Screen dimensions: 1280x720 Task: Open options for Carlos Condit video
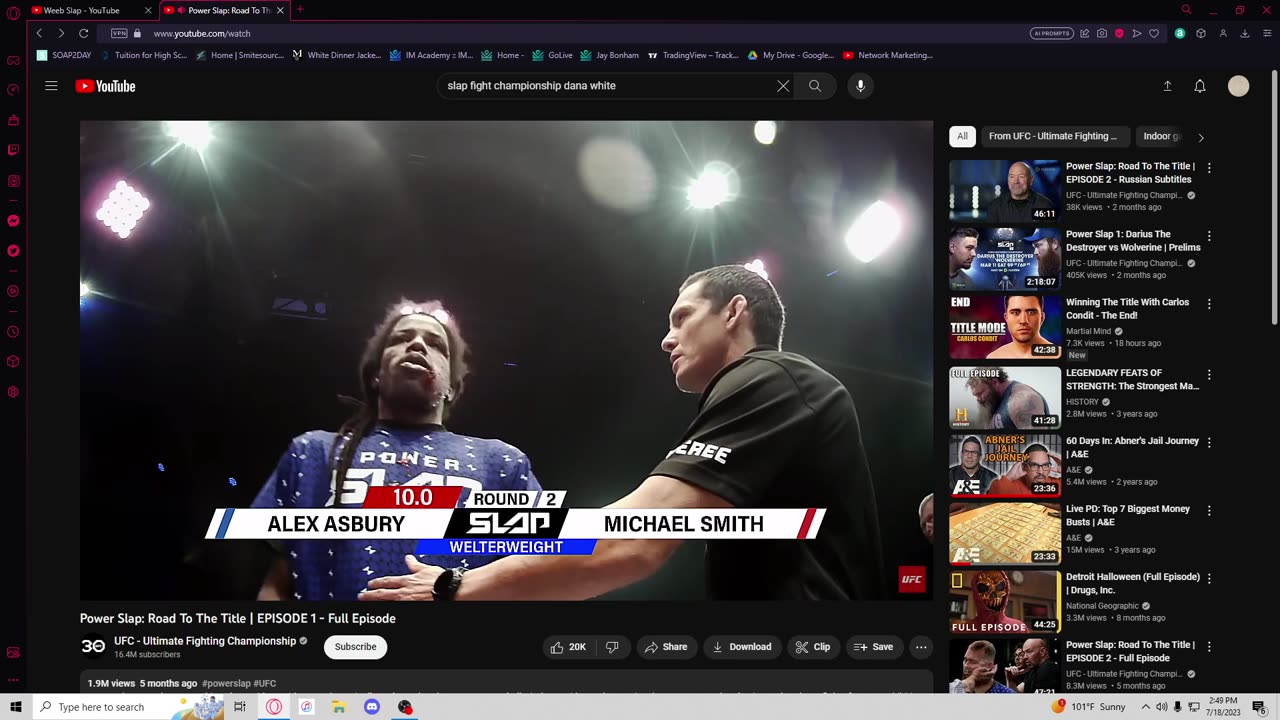[x=1209, y=304]
